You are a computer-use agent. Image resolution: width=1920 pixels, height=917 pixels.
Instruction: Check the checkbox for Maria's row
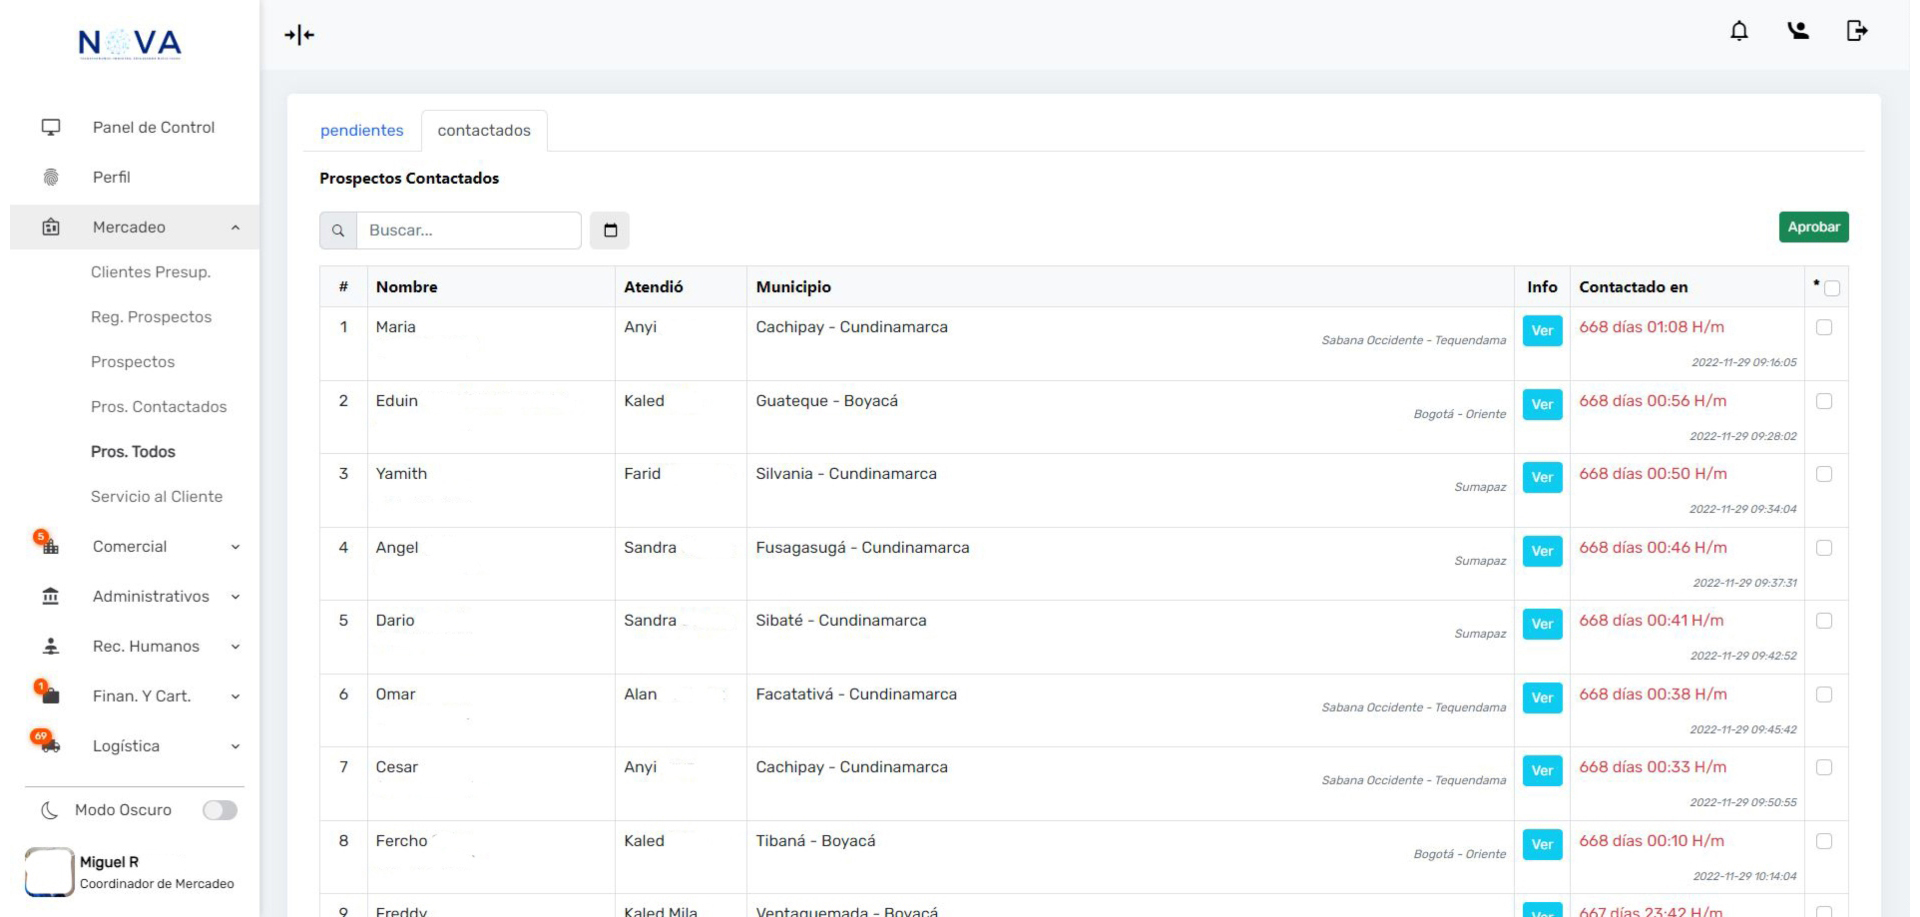[1824, 328]
